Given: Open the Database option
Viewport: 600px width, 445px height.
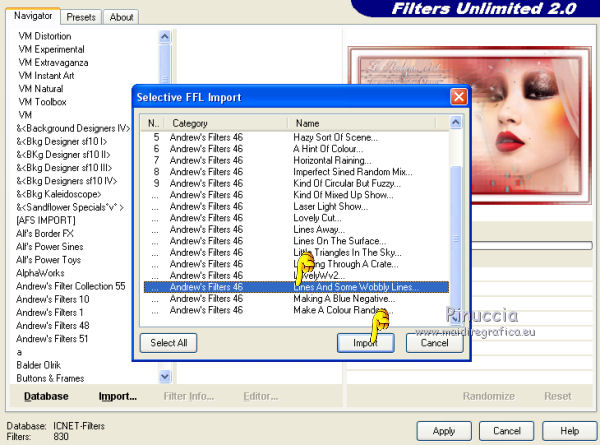Looking at the screenshot, I should (46, 396).
